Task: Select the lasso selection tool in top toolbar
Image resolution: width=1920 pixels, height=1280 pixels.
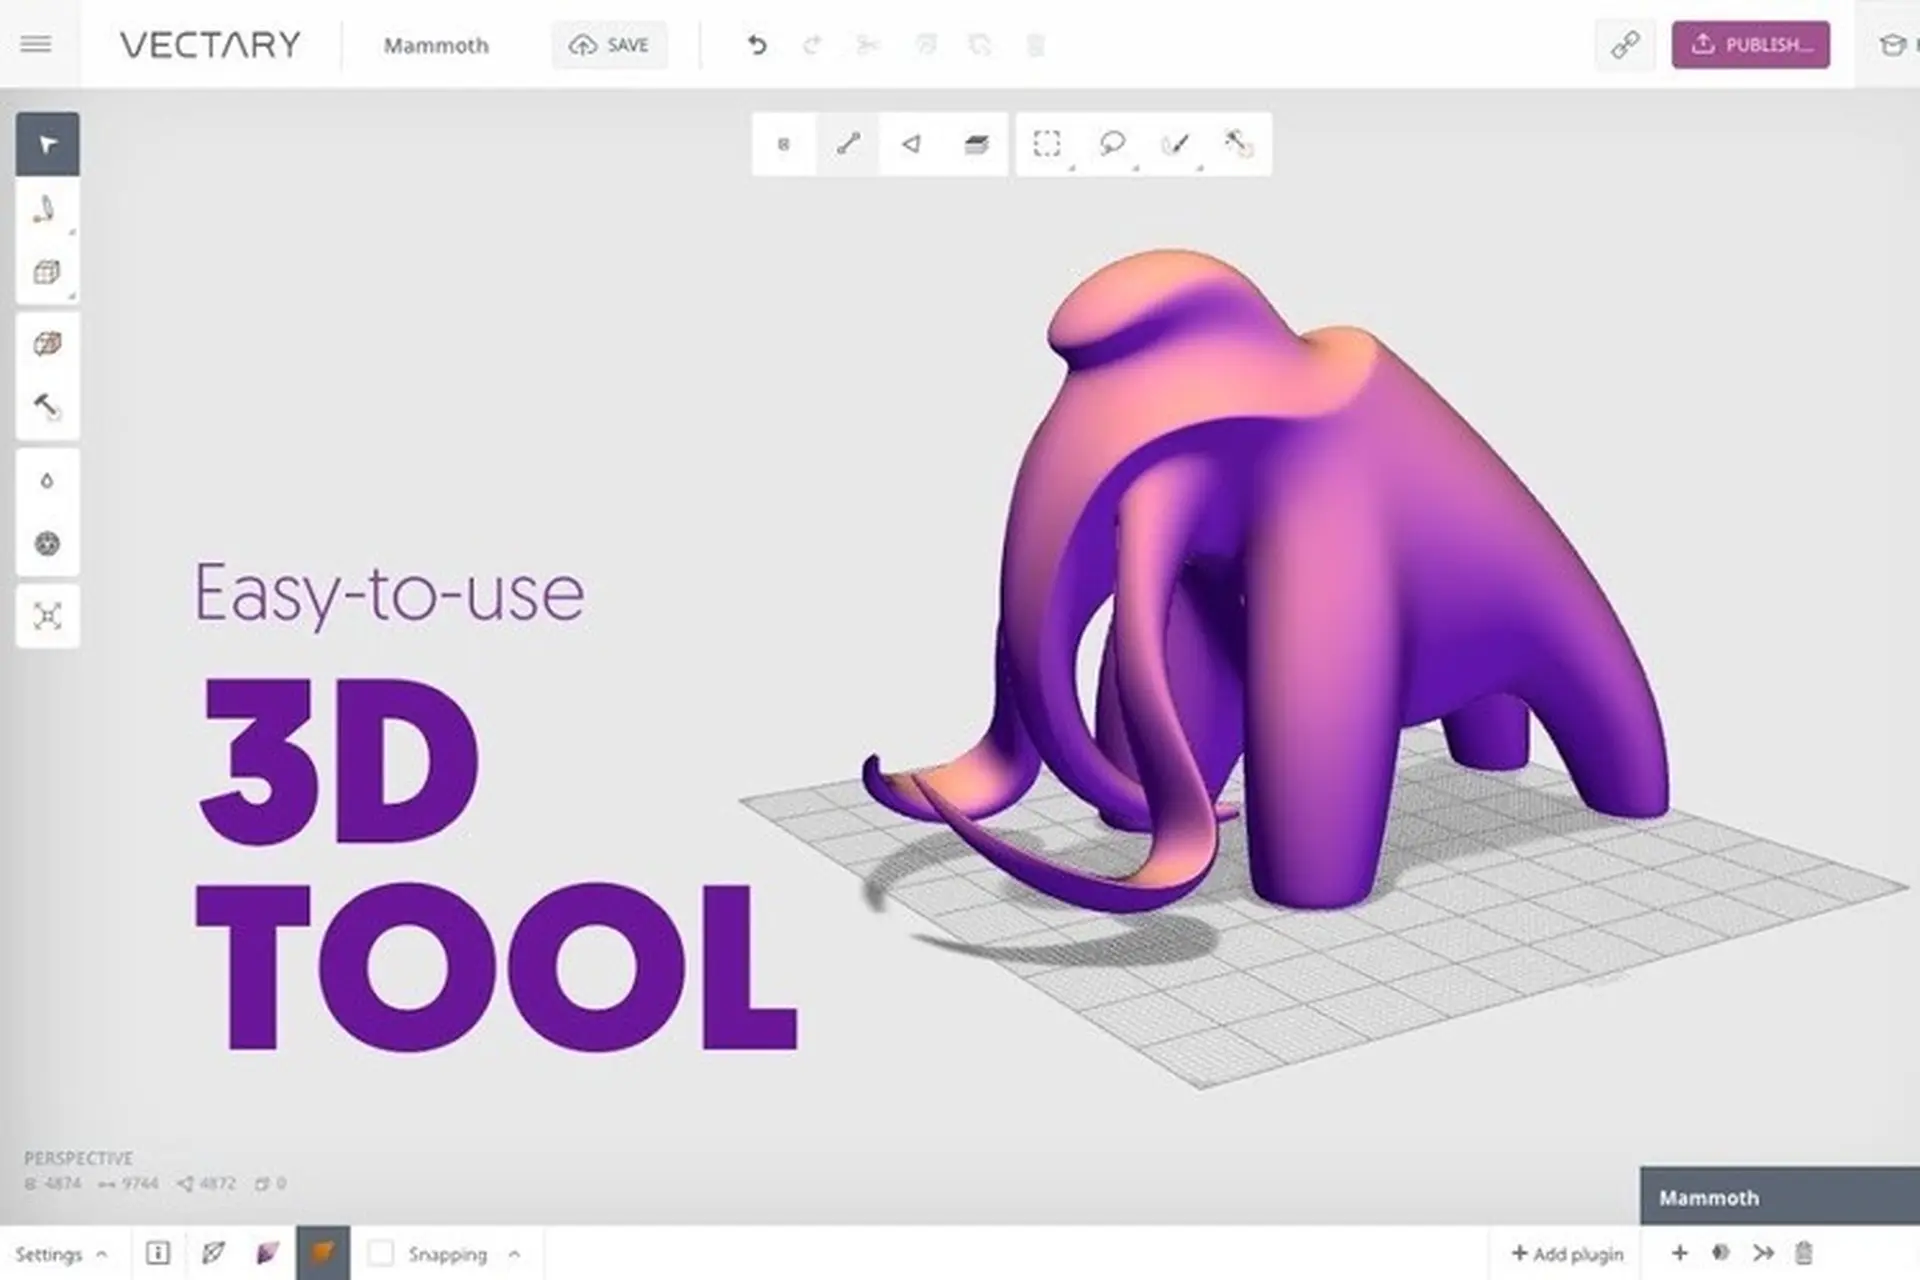Action: pyautogui.click(x=1112, y=144)
